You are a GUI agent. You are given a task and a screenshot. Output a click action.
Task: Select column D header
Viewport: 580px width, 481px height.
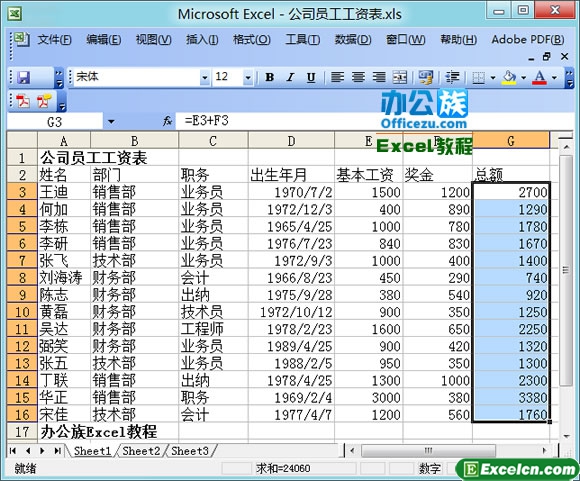pyautogui.click(x=291, y=141)
